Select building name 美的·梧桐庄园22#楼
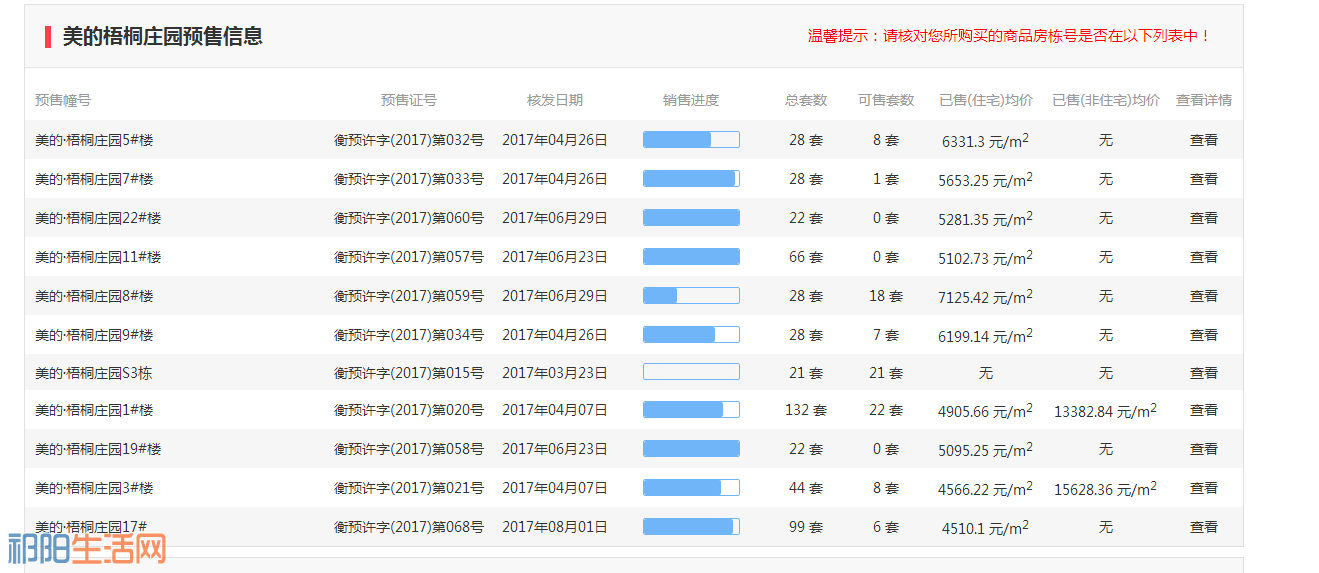Viewport: 1319px width, 573px height. pyautogui.click(x=98, y=218)
